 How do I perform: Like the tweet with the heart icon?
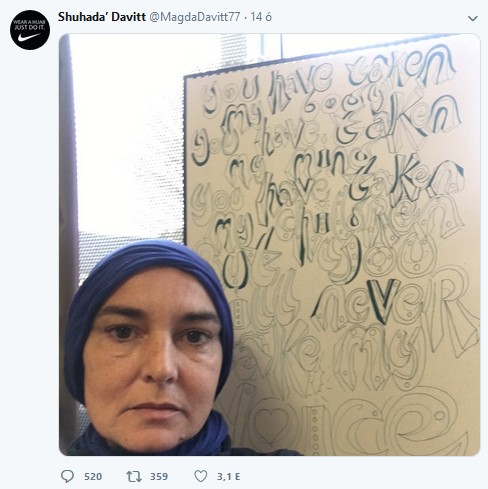pyautogui.click(x=201, y=476)
